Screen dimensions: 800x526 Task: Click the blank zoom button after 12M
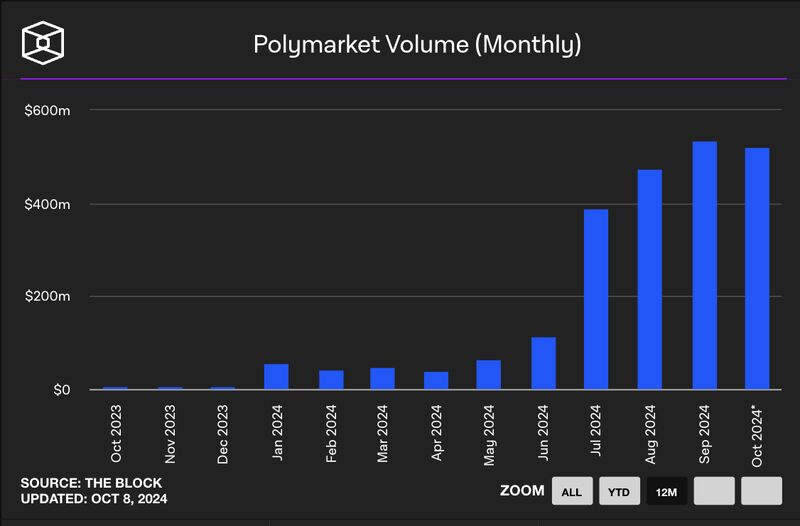(x=714, y=491)
